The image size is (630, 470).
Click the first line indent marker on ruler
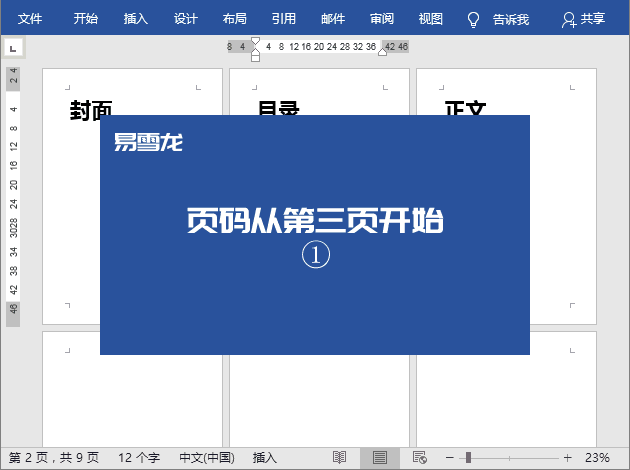tap(255, 41)
